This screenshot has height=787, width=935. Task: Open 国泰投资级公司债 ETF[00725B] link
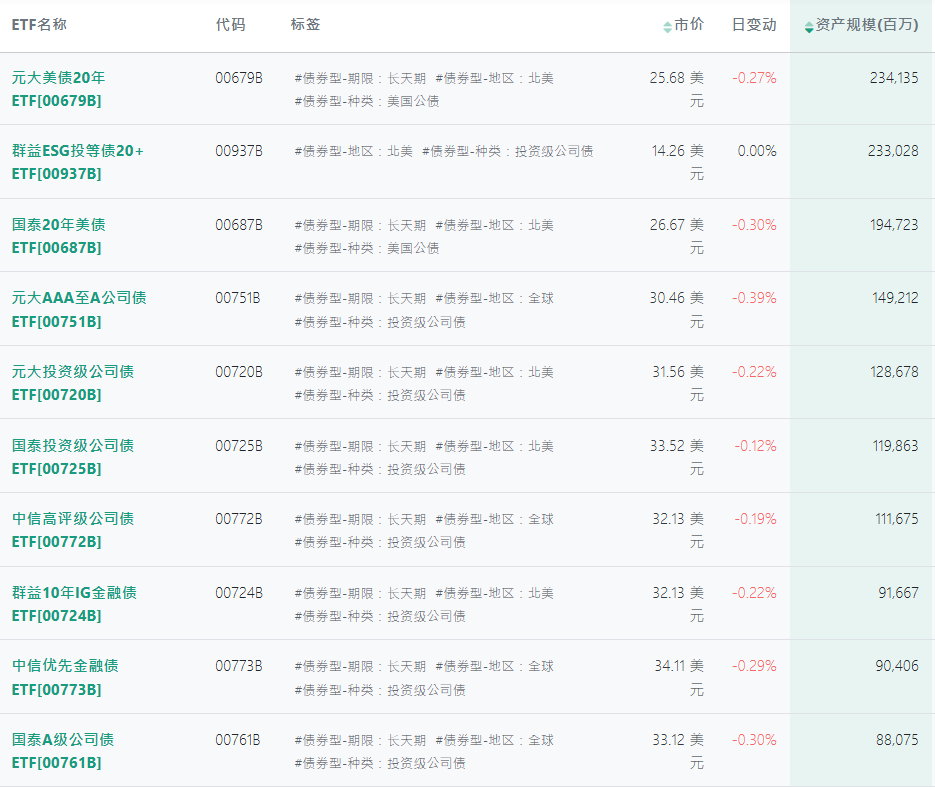[x=73, y=457]
